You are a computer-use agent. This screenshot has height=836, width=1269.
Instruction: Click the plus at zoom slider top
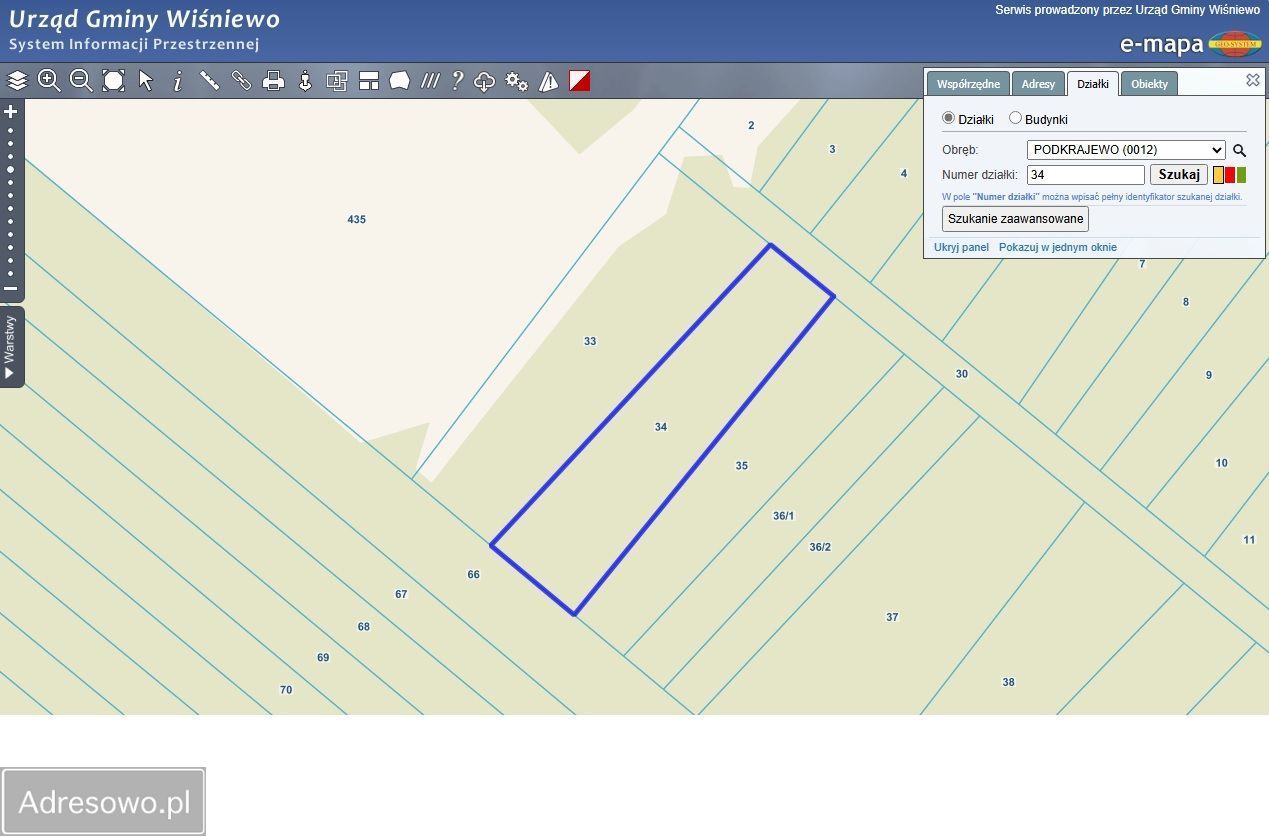coord(11,111)
